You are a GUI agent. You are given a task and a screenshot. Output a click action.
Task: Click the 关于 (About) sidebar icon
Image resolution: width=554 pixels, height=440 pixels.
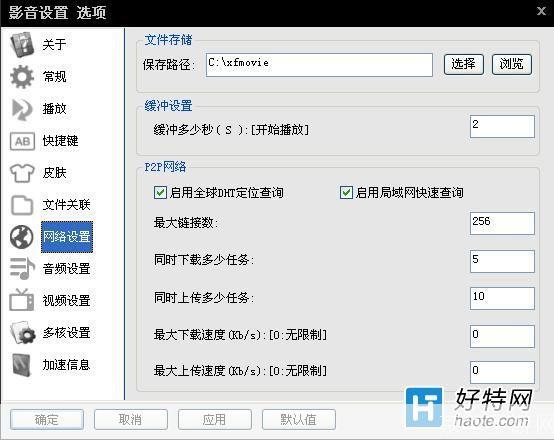pos(22,45)
